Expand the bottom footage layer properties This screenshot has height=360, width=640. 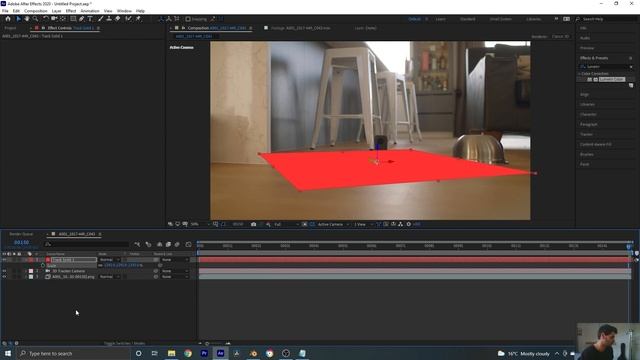26,277
